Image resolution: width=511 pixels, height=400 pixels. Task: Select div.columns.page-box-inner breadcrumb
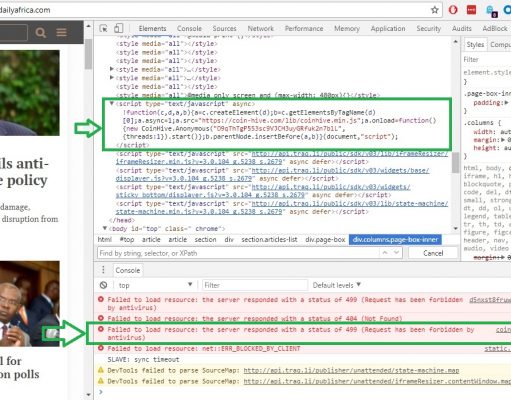pos(395,240)
